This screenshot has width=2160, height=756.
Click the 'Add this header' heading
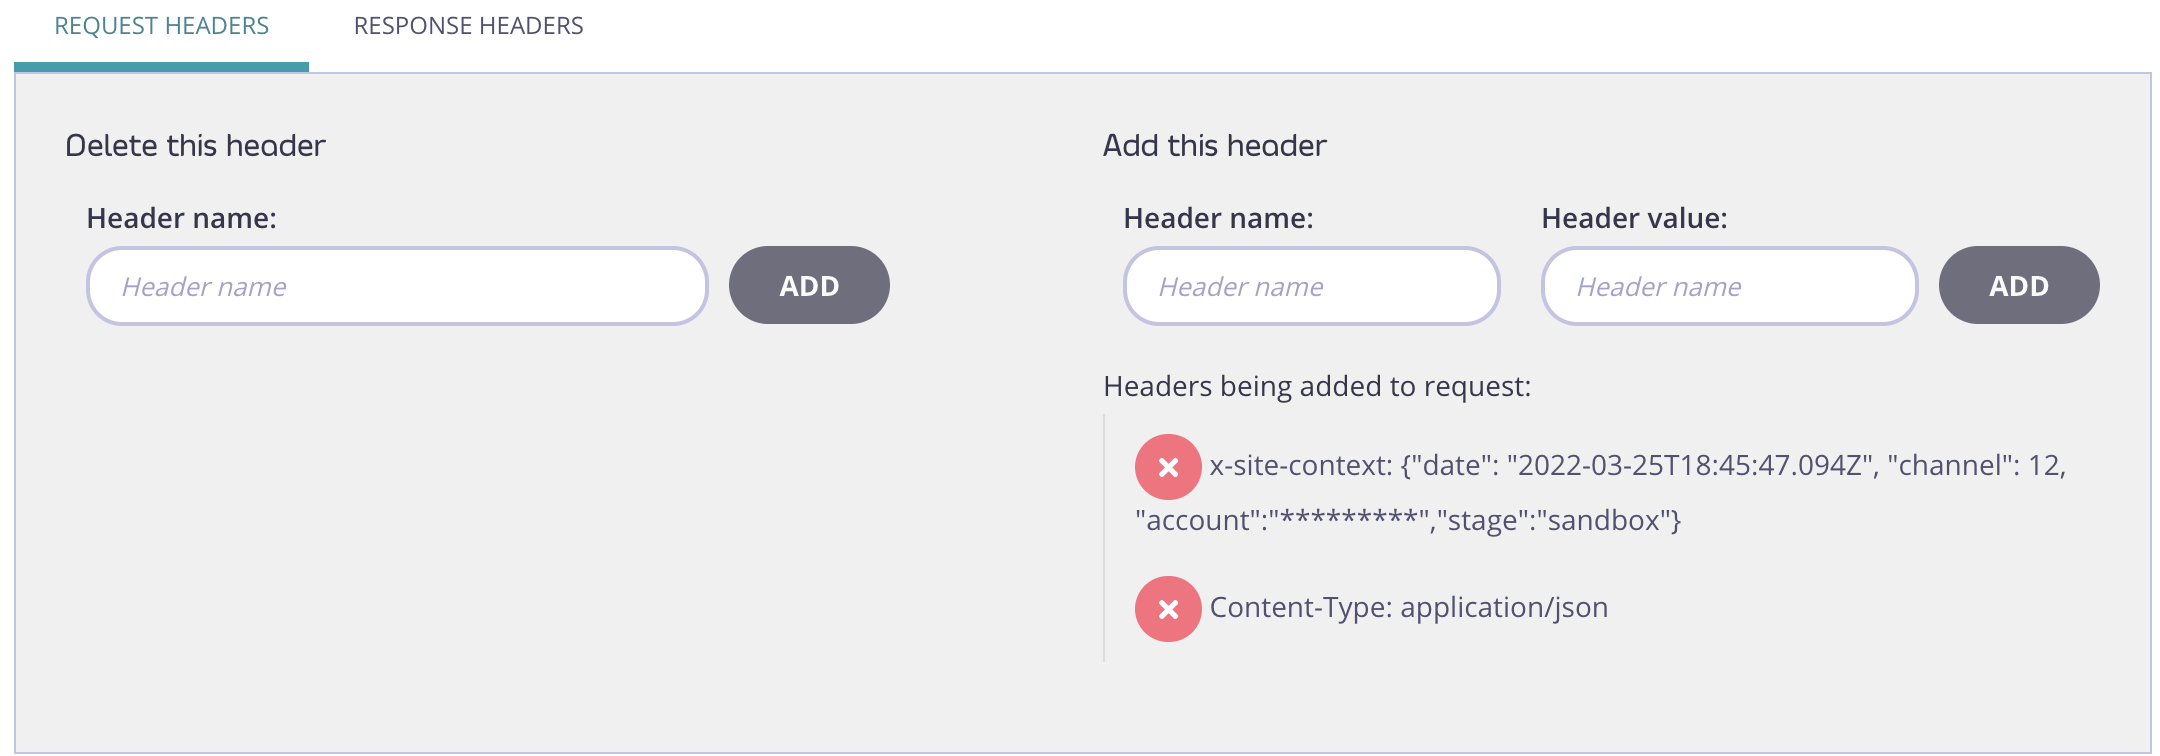click(1215, 146)
